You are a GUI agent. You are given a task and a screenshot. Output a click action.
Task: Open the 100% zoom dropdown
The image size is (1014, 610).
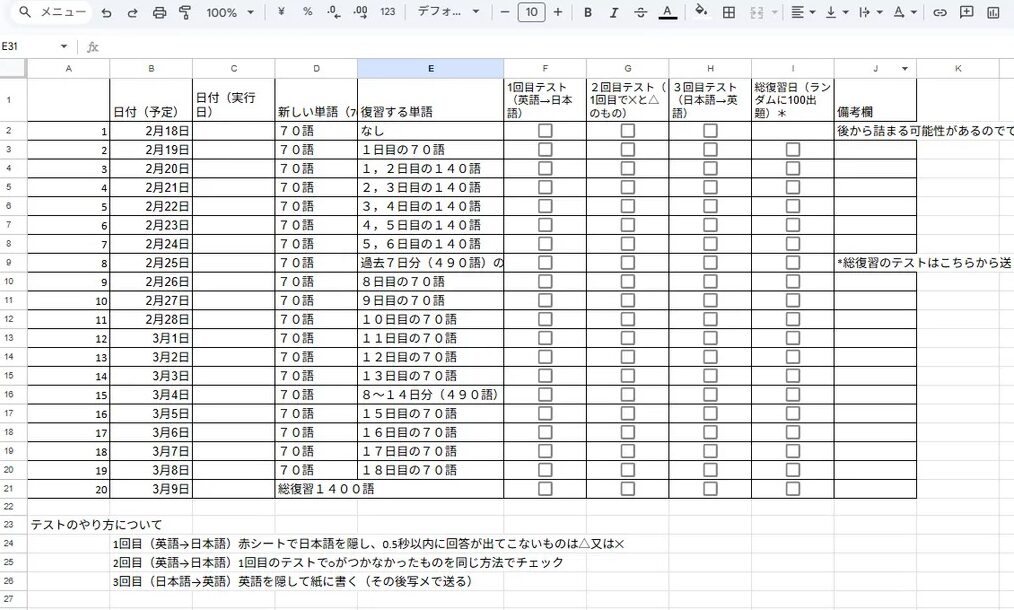tap(230, 12)
